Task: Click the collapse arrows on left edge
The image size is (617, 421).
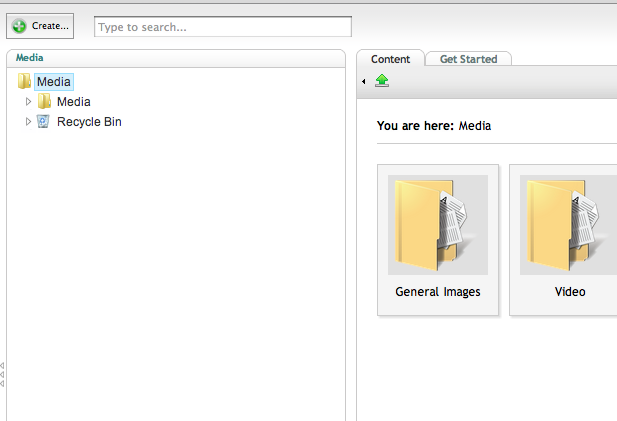Action: [x=2, y=375]
